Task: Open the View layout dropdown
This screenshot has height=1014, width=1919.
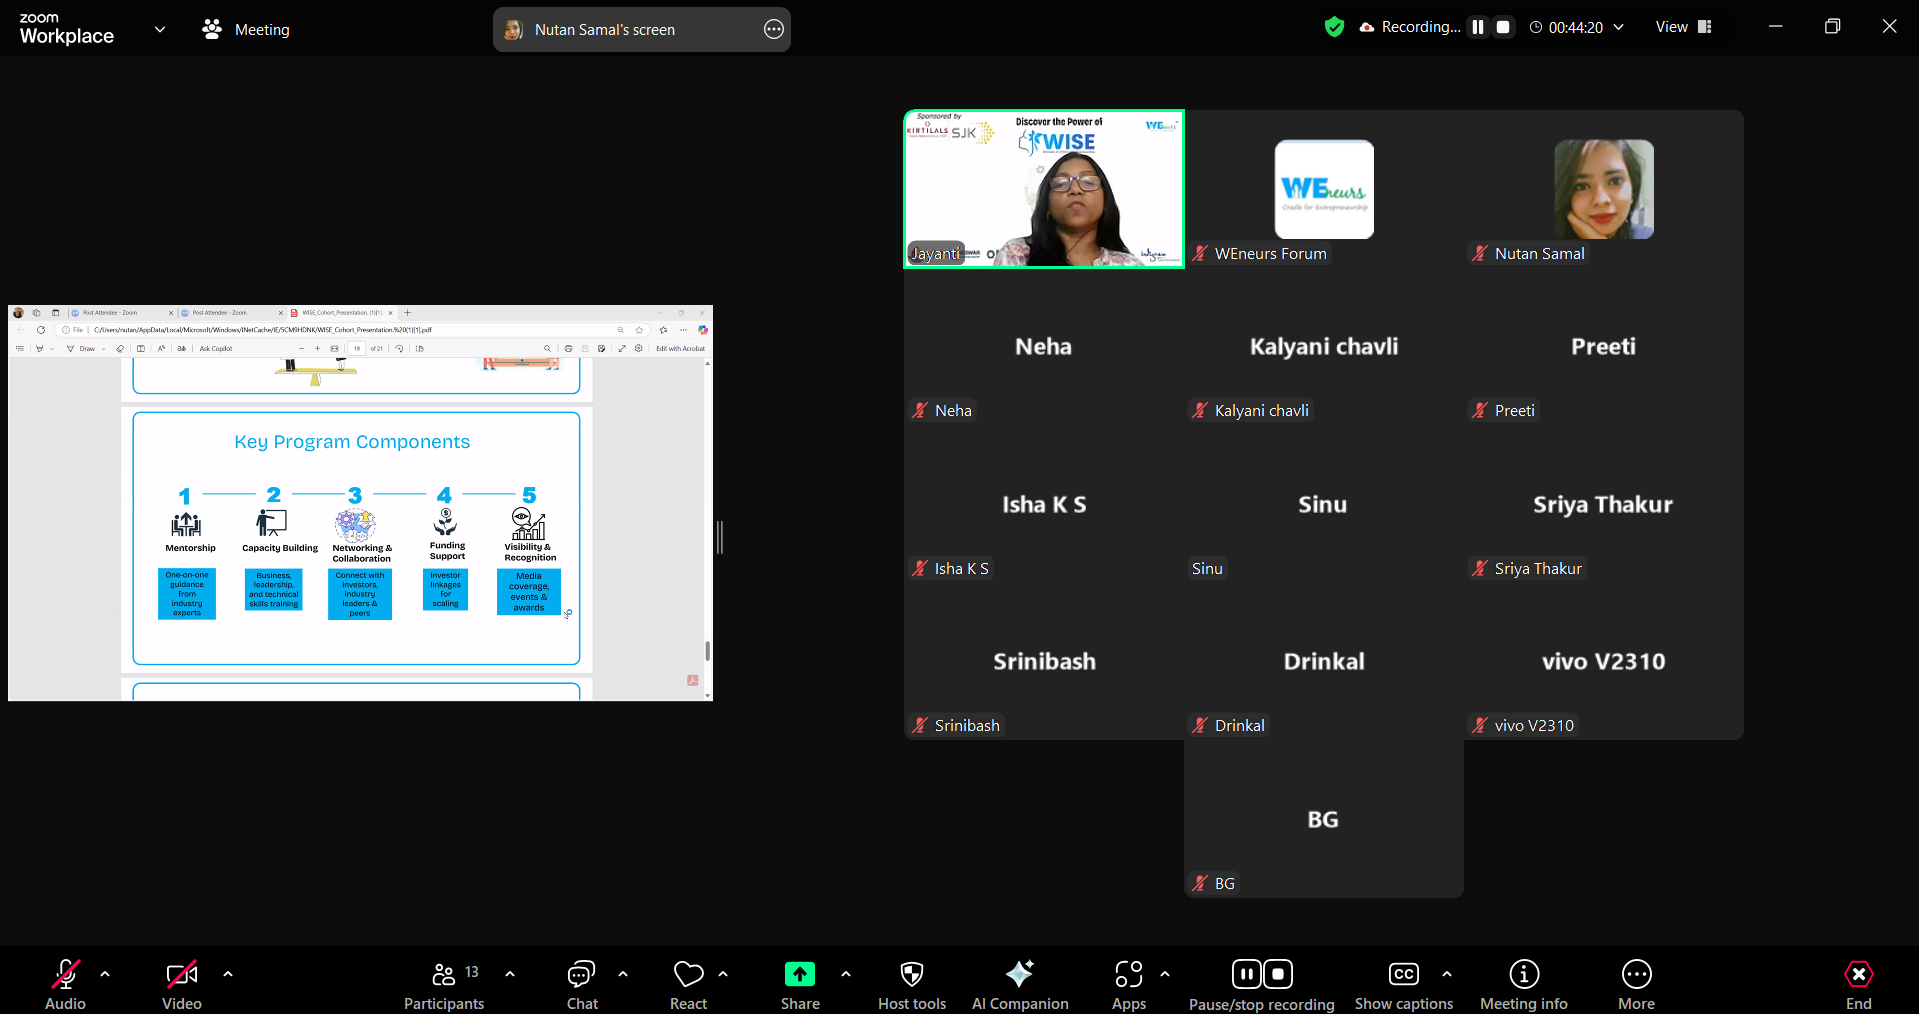Action: pyautogui.click(x=1683, y=27)
